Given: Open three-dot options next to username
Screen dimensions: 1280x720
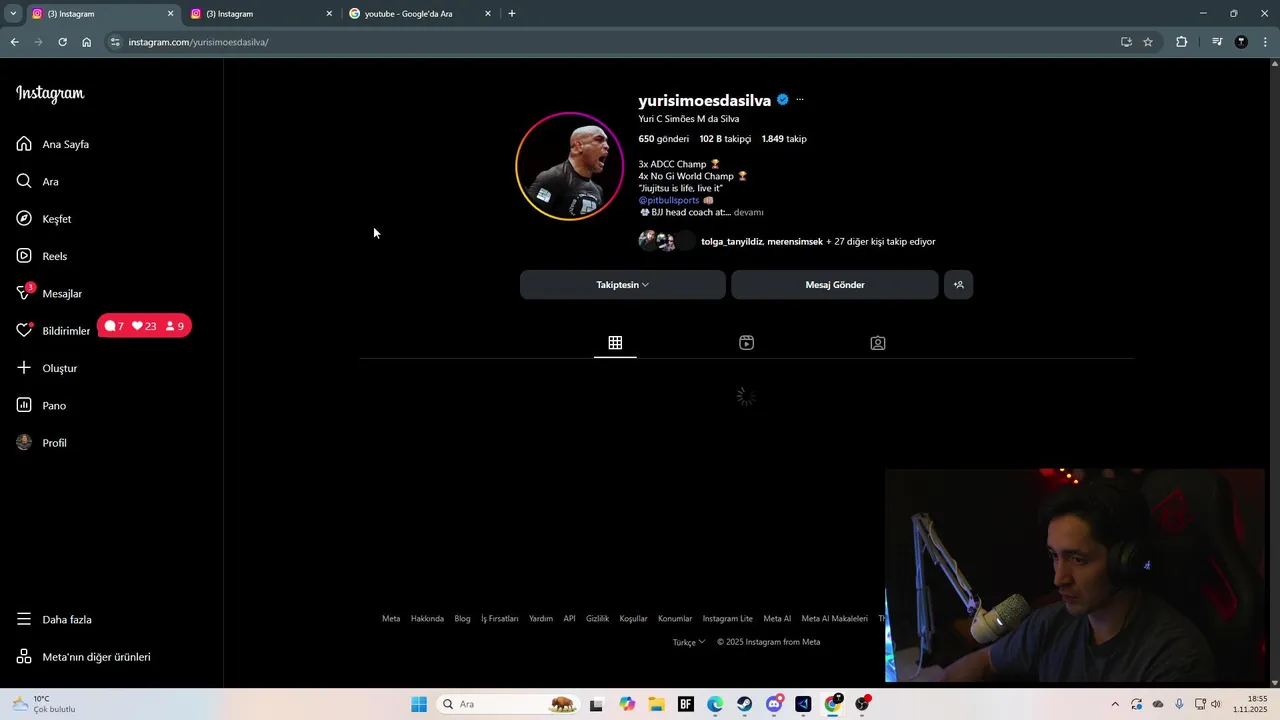Looking at the screenshot, I should [x=800, y=100].
